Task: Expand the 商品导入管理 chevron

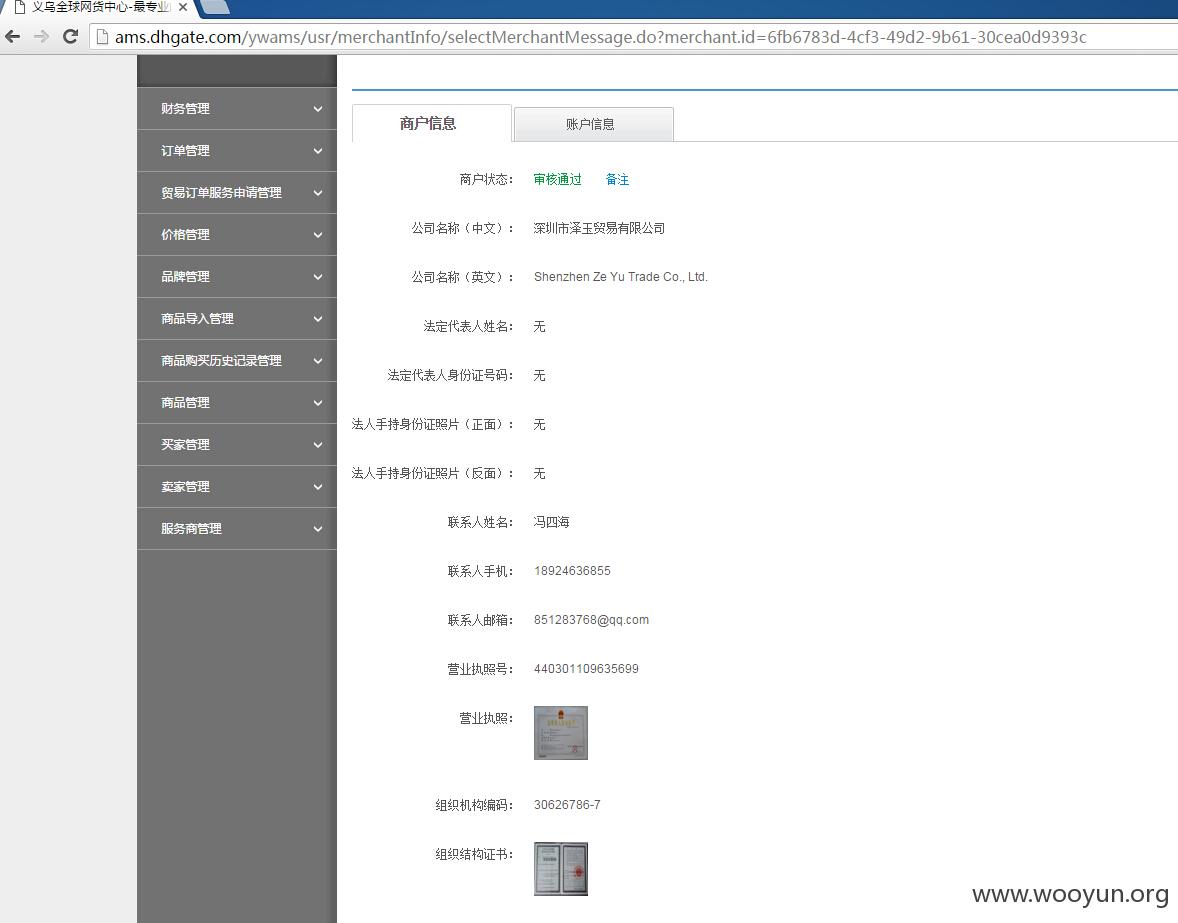Action: (318, 319)
